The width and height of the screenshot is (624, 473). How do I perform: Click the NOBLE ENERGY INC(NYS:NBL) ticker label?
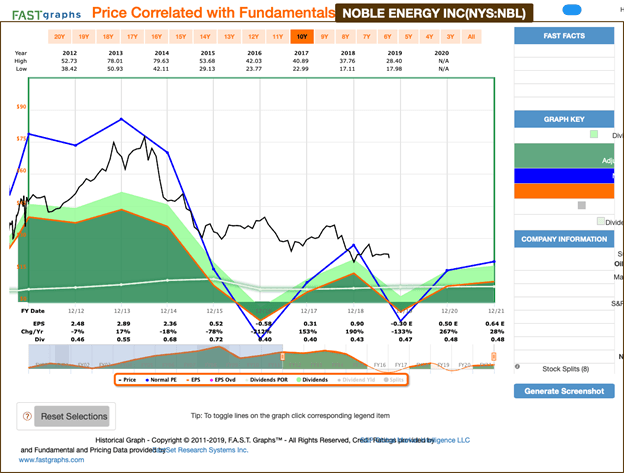click(x=434, y=14)
